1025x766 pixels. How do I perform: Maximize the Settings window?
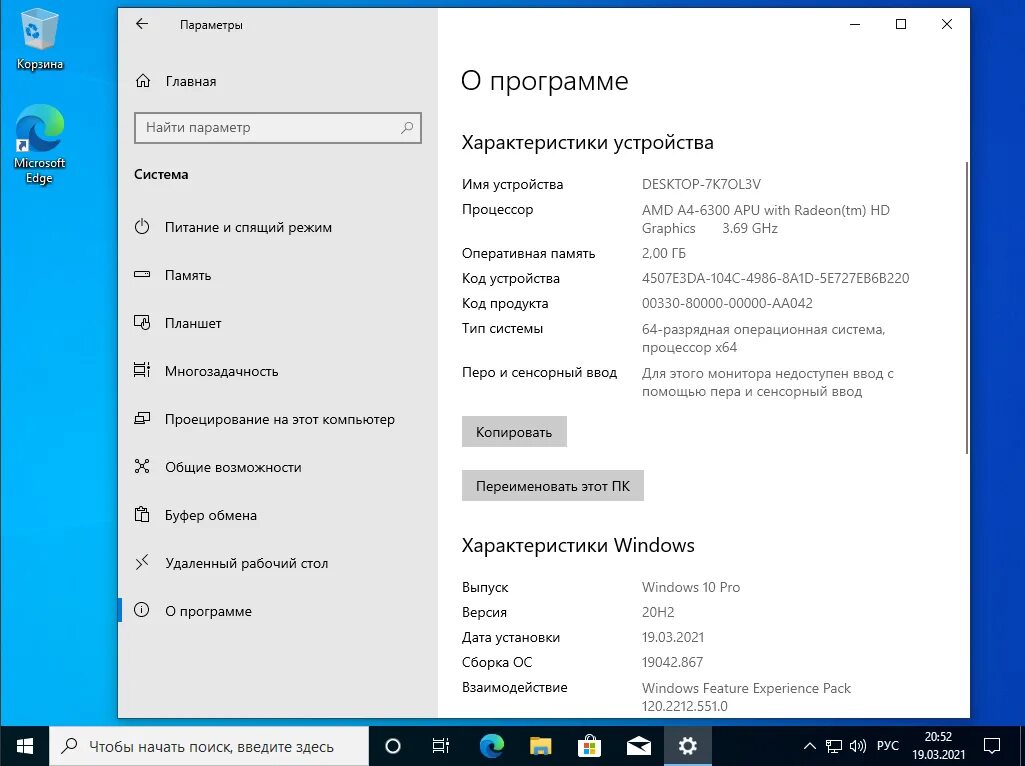click(901, 24)
